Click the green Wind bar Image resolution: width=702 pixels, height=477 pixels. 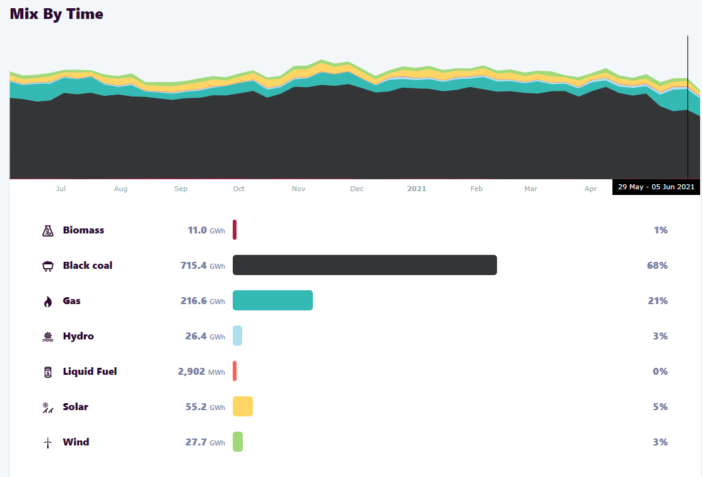pyautogui.click(x=238, y=441)
